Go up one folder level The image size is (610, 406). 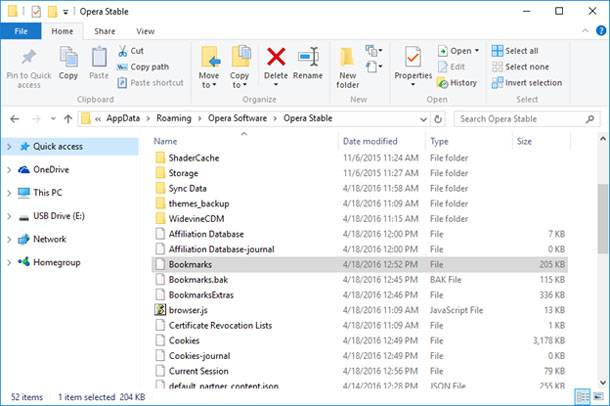point(68,119)
